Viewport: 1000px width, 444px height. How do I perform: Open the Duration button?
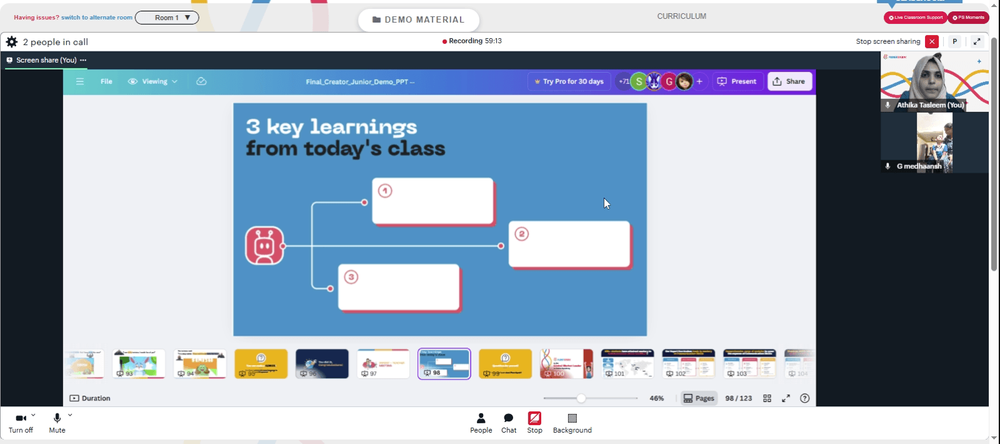(90, 398)
